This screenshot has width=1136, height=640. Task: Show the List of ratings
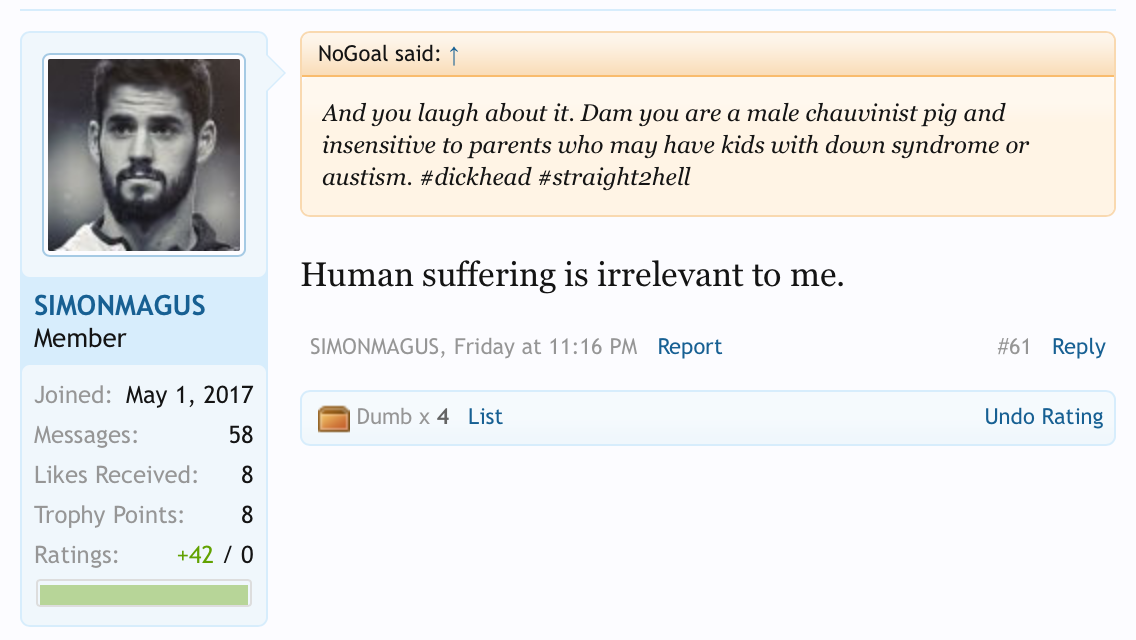click(x=485, y=416)
